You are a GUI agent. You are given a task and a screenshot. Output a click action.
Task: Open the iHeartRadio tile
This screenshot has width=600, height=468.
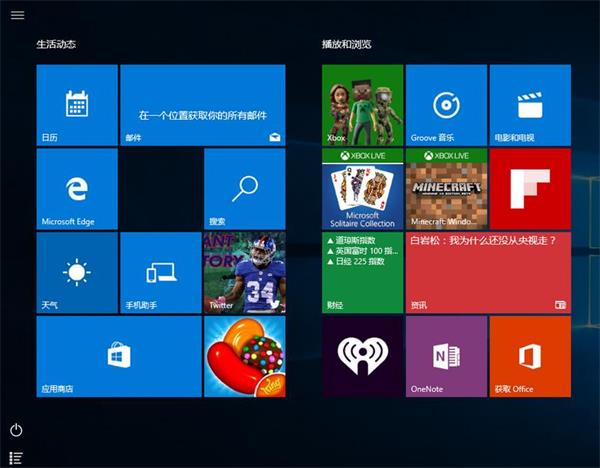[x=362, y=356]
